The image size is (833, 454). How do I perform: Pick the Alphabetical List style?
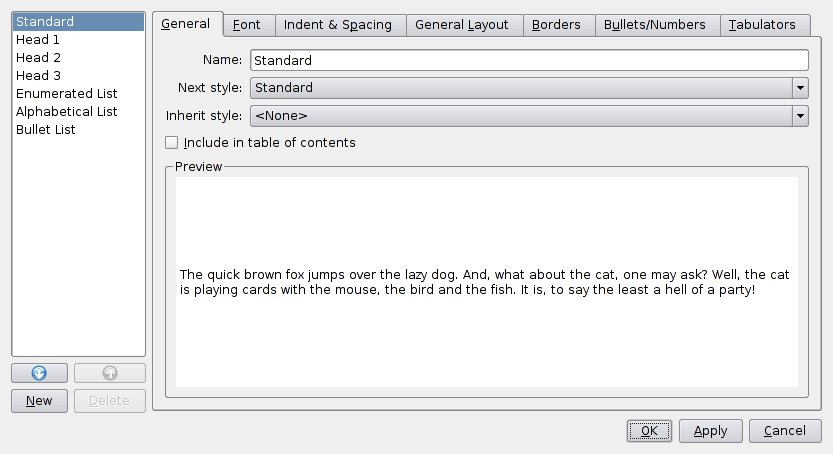point(67,112)
